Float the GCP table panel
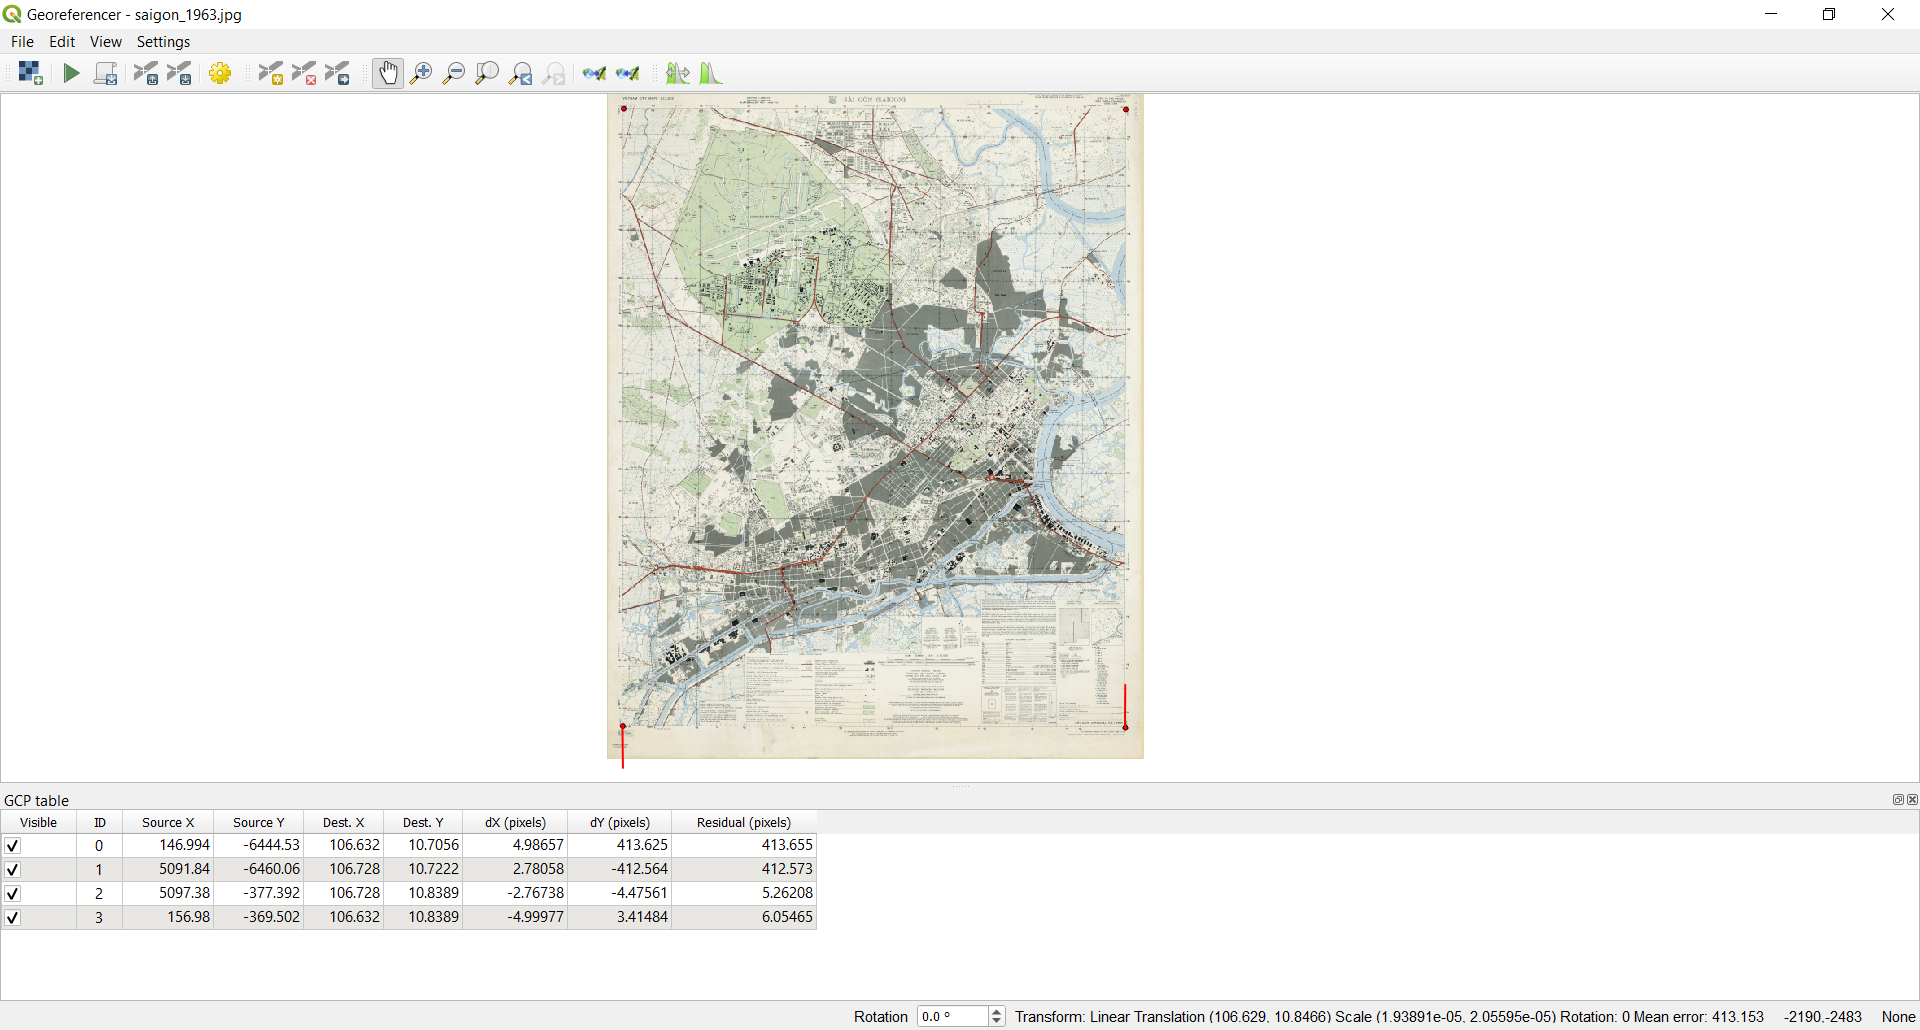The height and width of the screenshot is (1030, 1920). [x=1897, y=799]
